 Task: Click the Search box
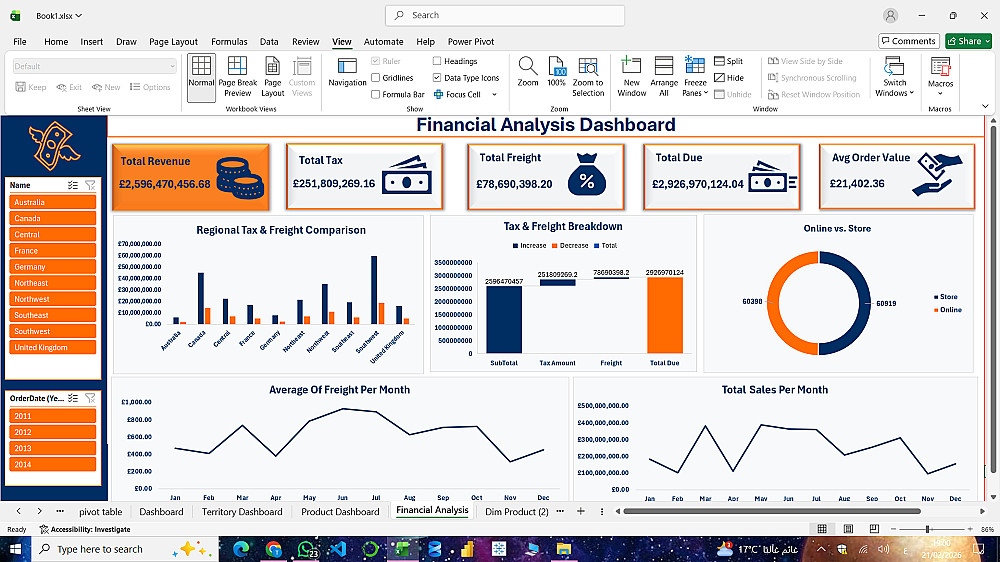tap(504, 15)
